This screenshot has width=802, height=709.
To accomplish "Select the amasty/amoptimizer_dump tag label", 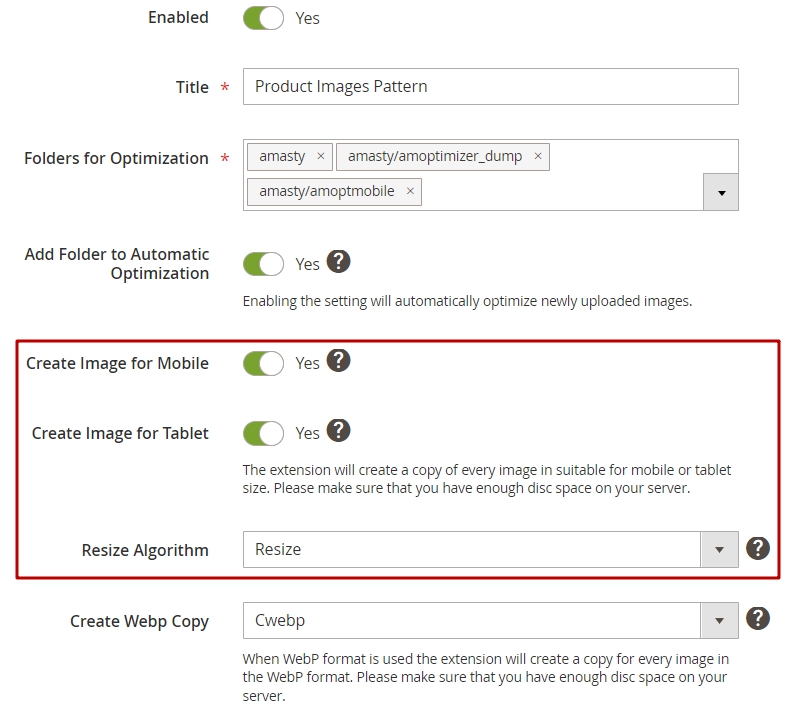I will [435, 156].
